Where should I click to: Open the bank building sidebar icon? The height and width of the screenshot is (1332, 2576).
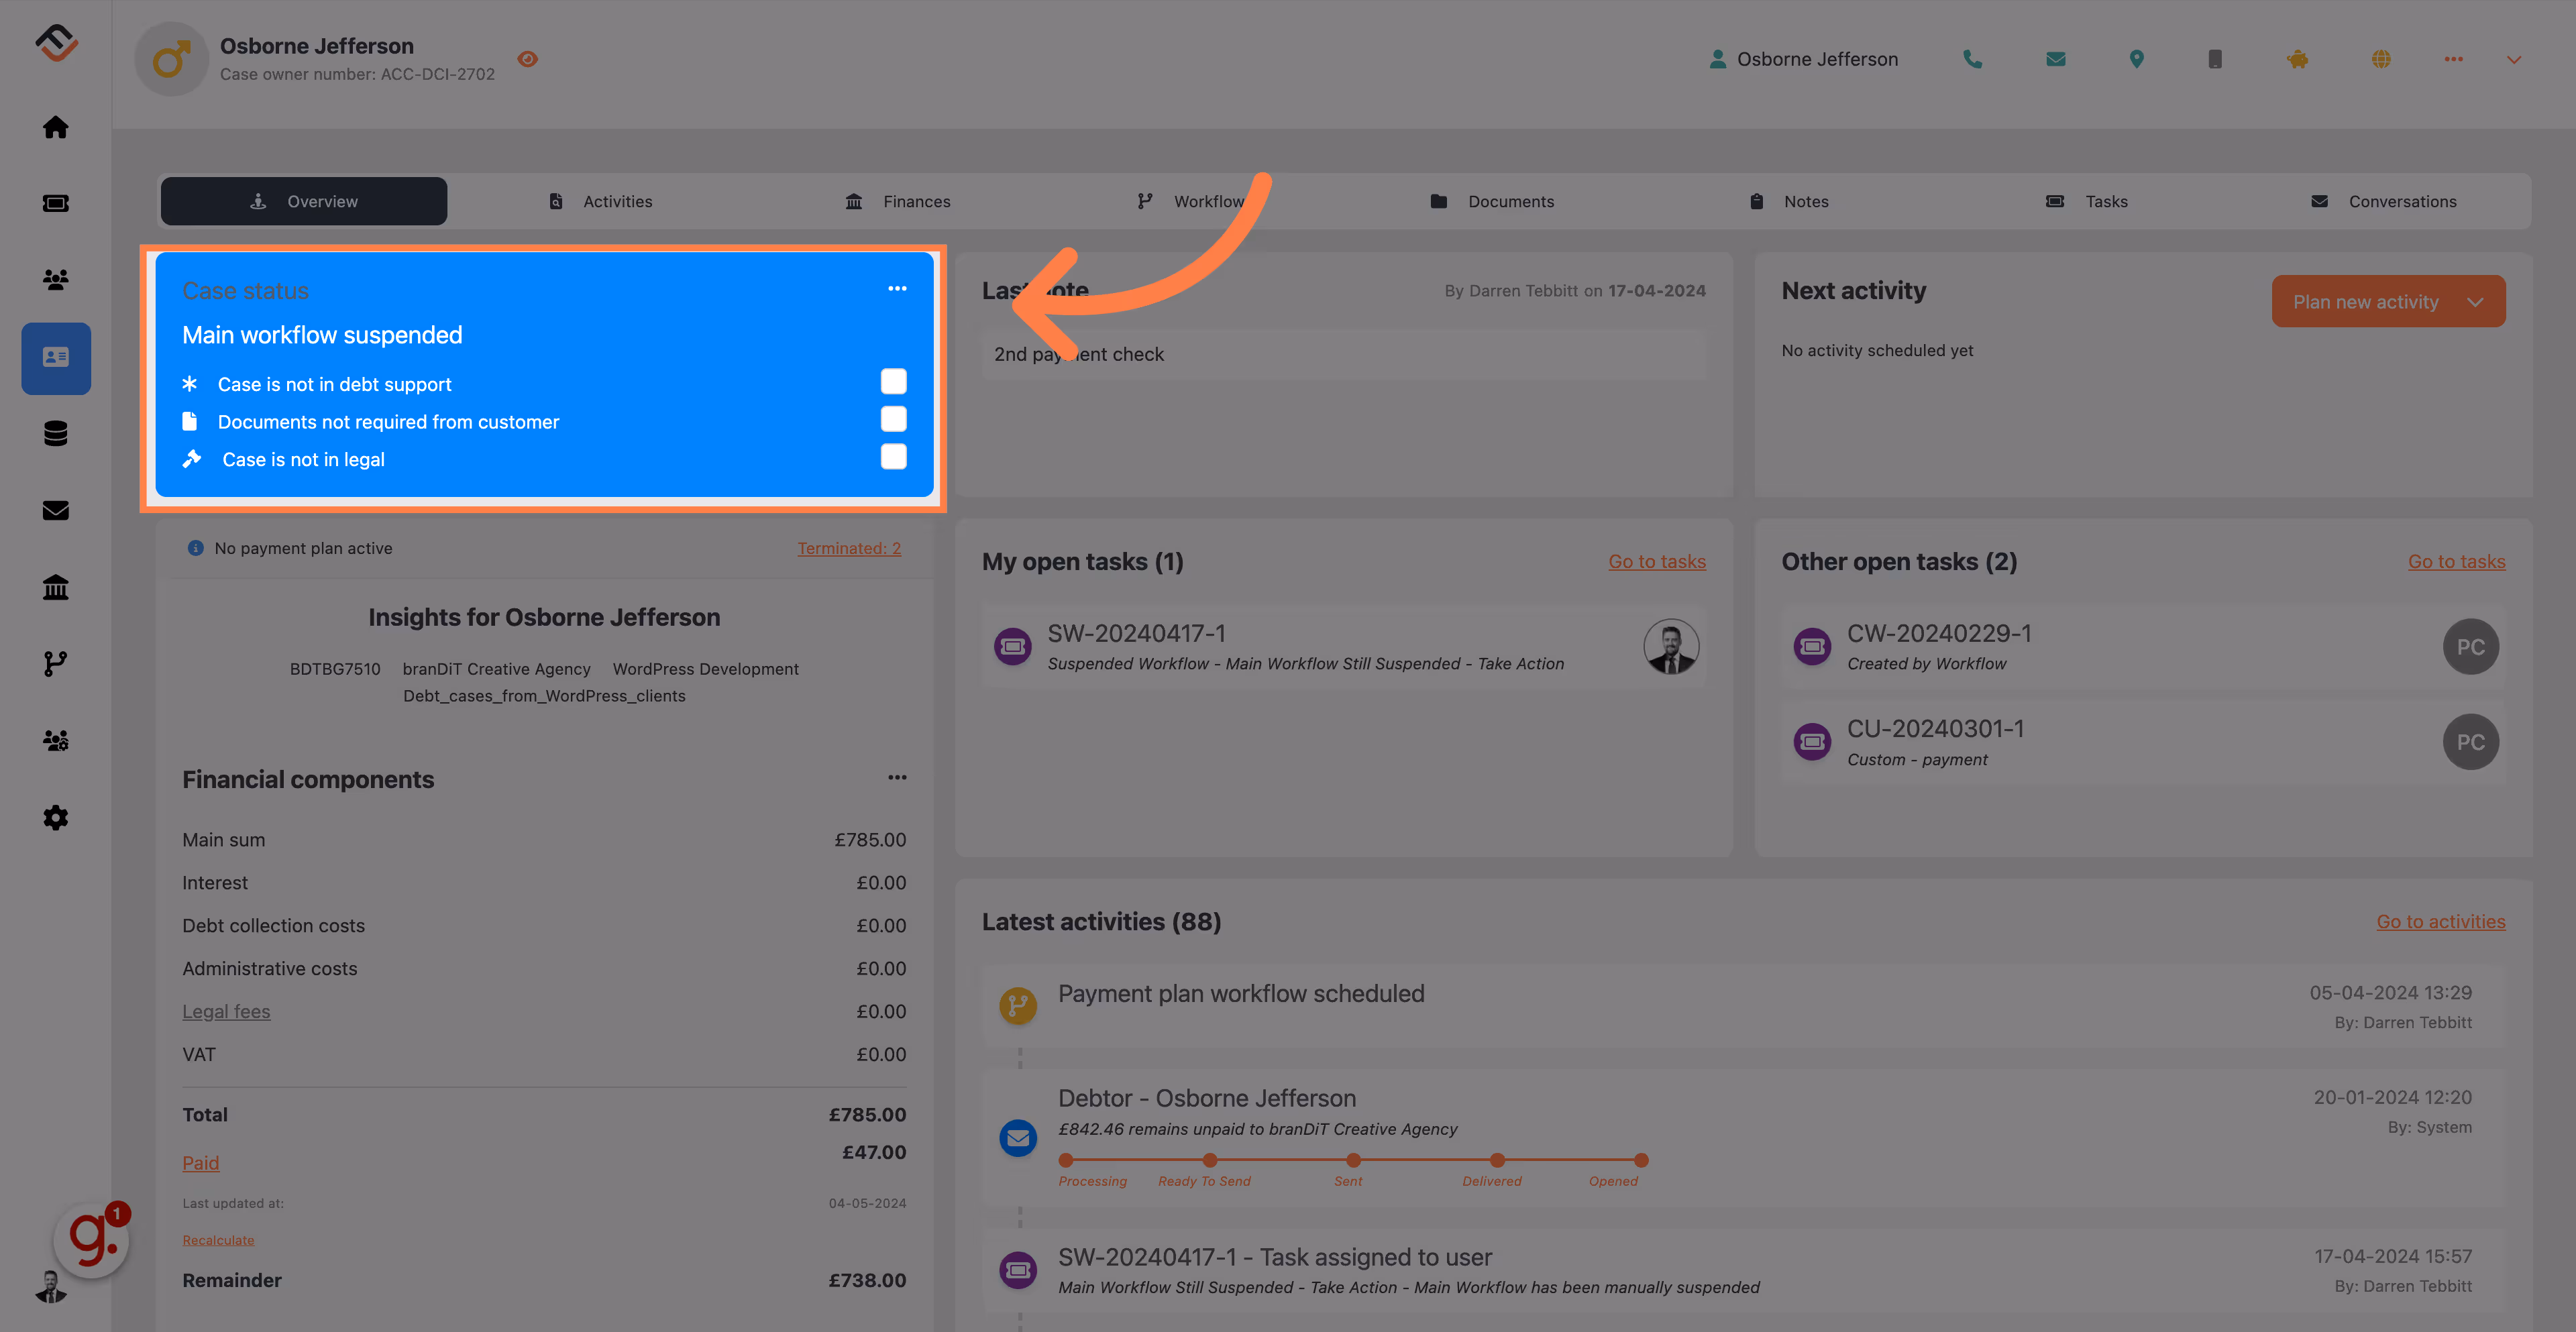tap(56, 587)
